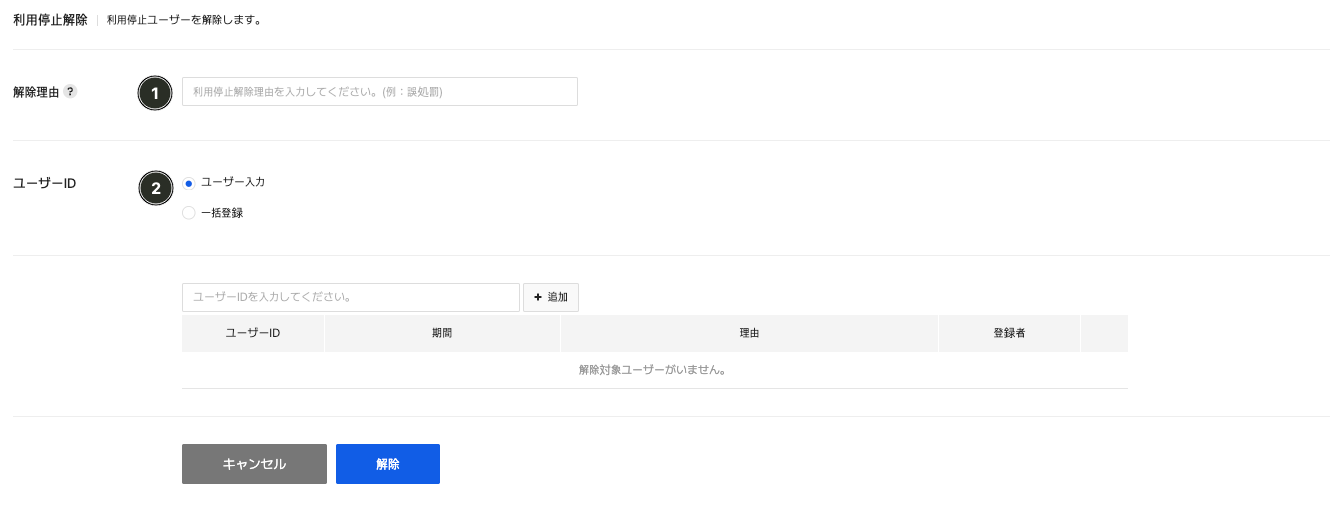Select the 一括登録 radio option

click(189, 213)
